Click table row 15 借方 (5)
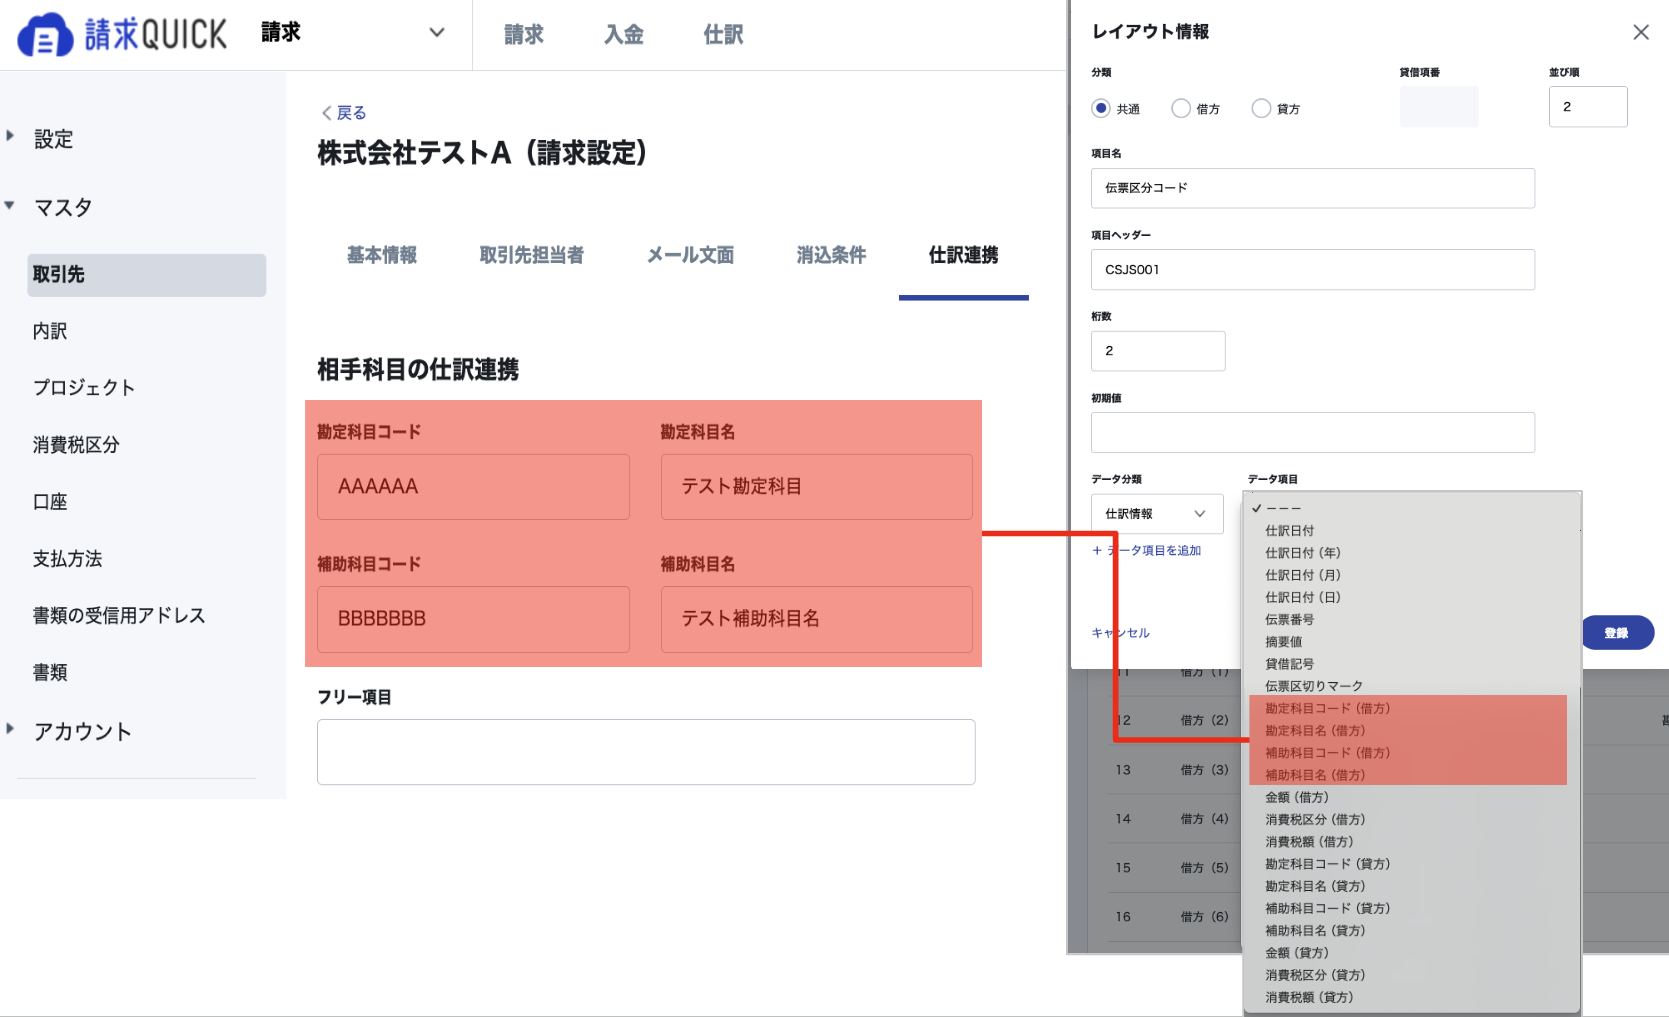The image size is (1669, 1017). click(x=1172, y=868)
